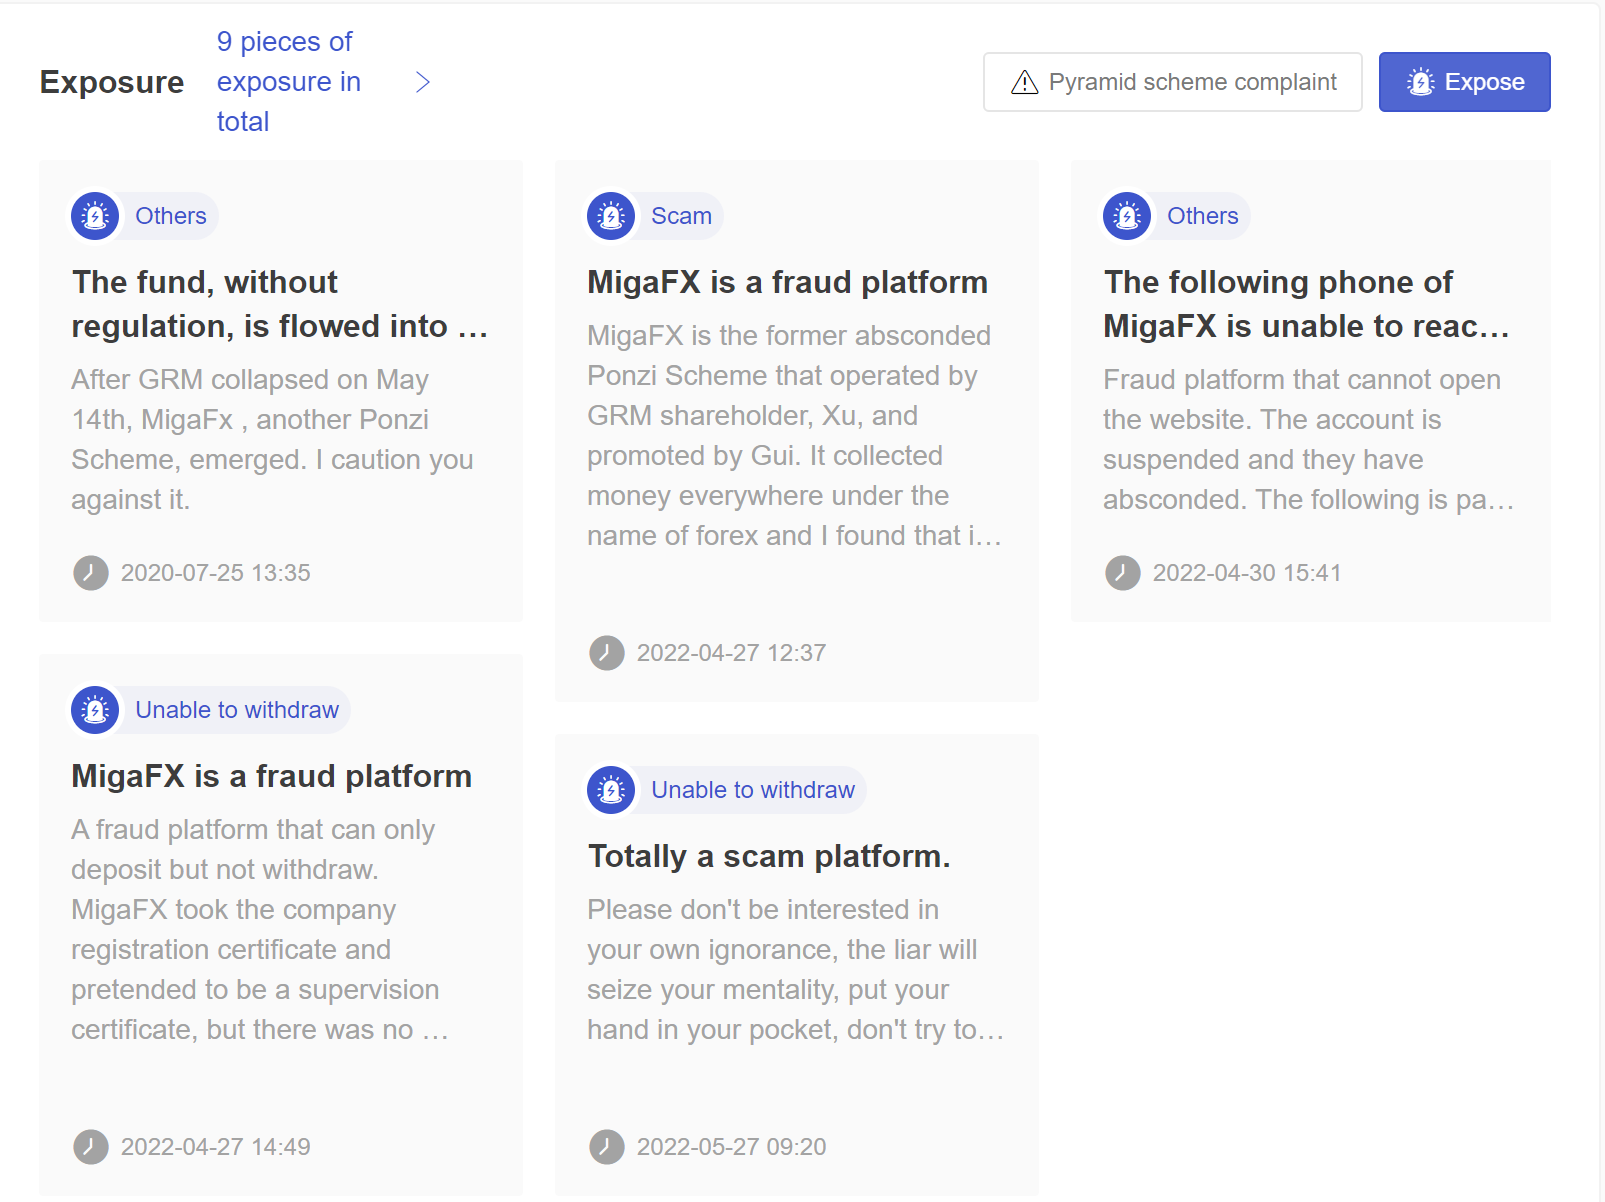
Task: Click the 'After GRM collapsed on May 14th' description
Action: (x=272, y=439)
